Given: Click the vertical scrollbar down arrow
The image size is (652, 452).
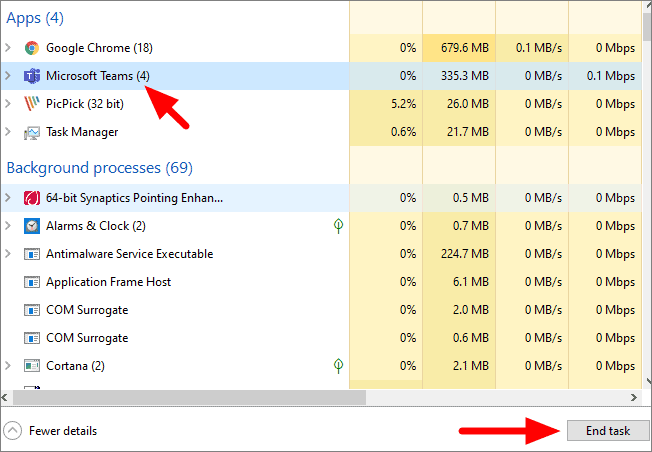Looking at the screenshot, I should pos(648,380).
